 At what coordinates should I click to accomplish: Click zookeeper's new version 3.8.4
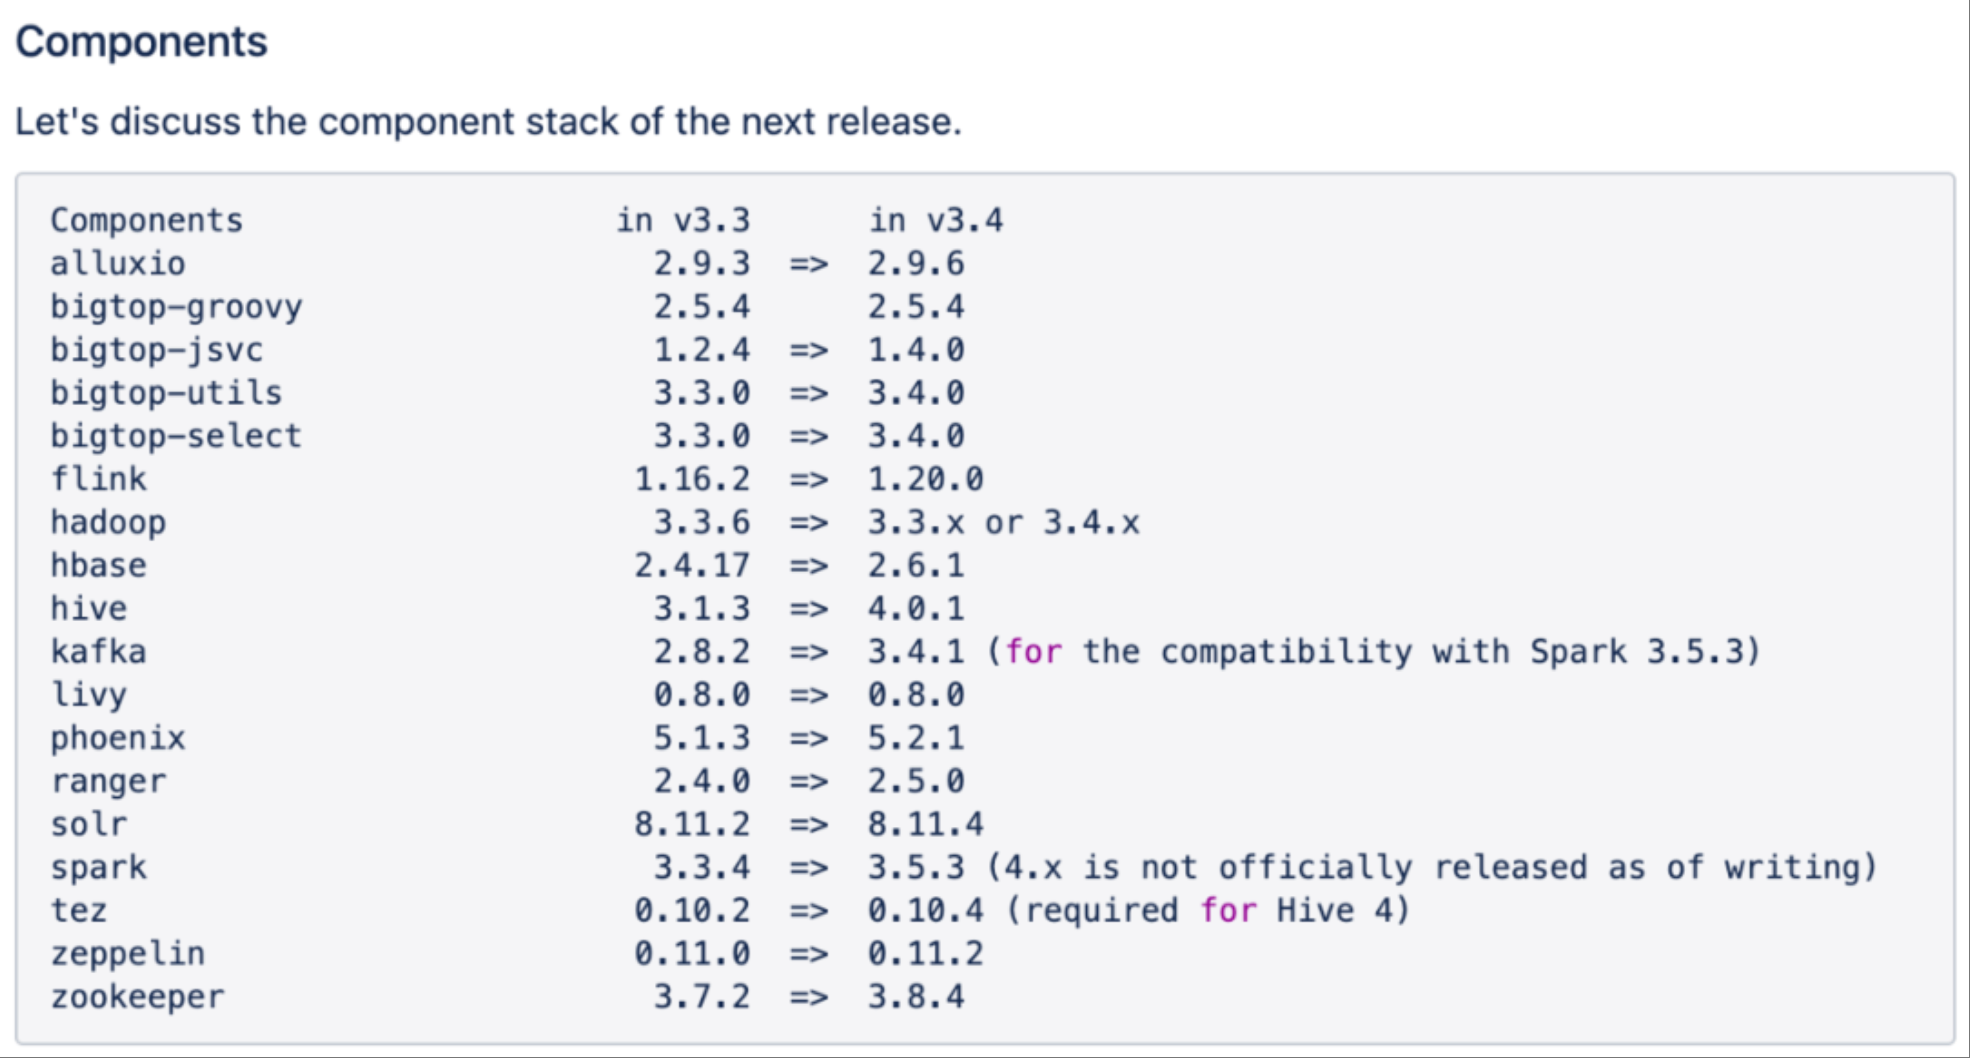915,996
